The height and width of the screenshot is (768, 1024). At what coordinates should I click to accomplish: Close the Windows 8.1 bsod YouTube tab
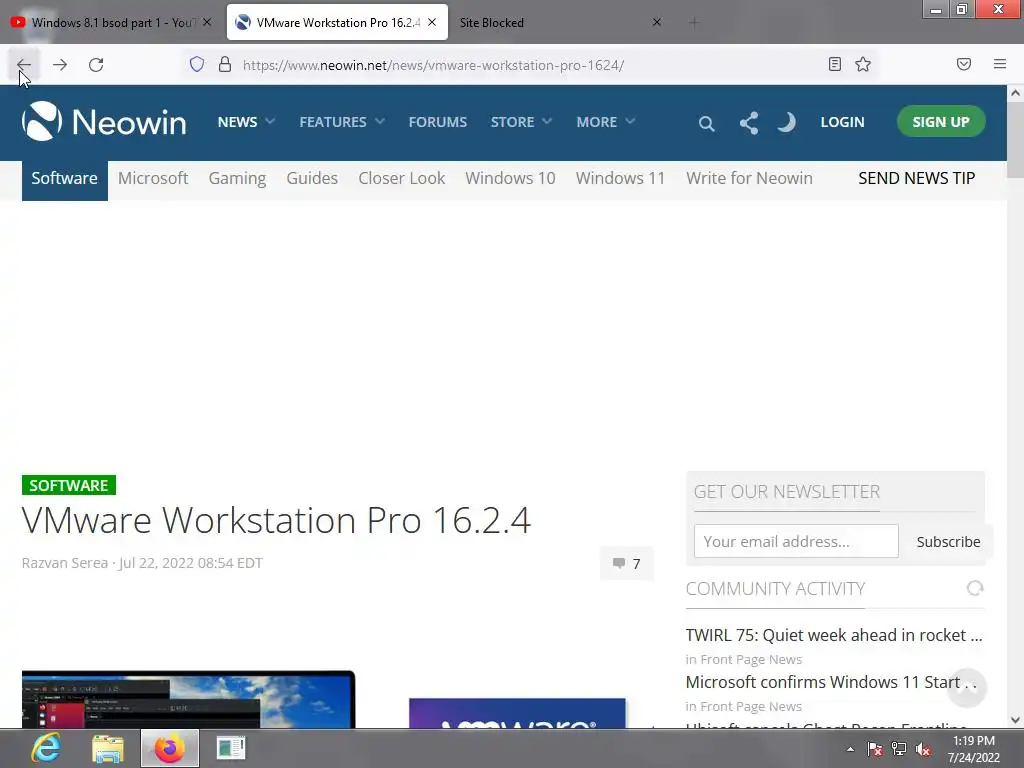coord(207,22)
